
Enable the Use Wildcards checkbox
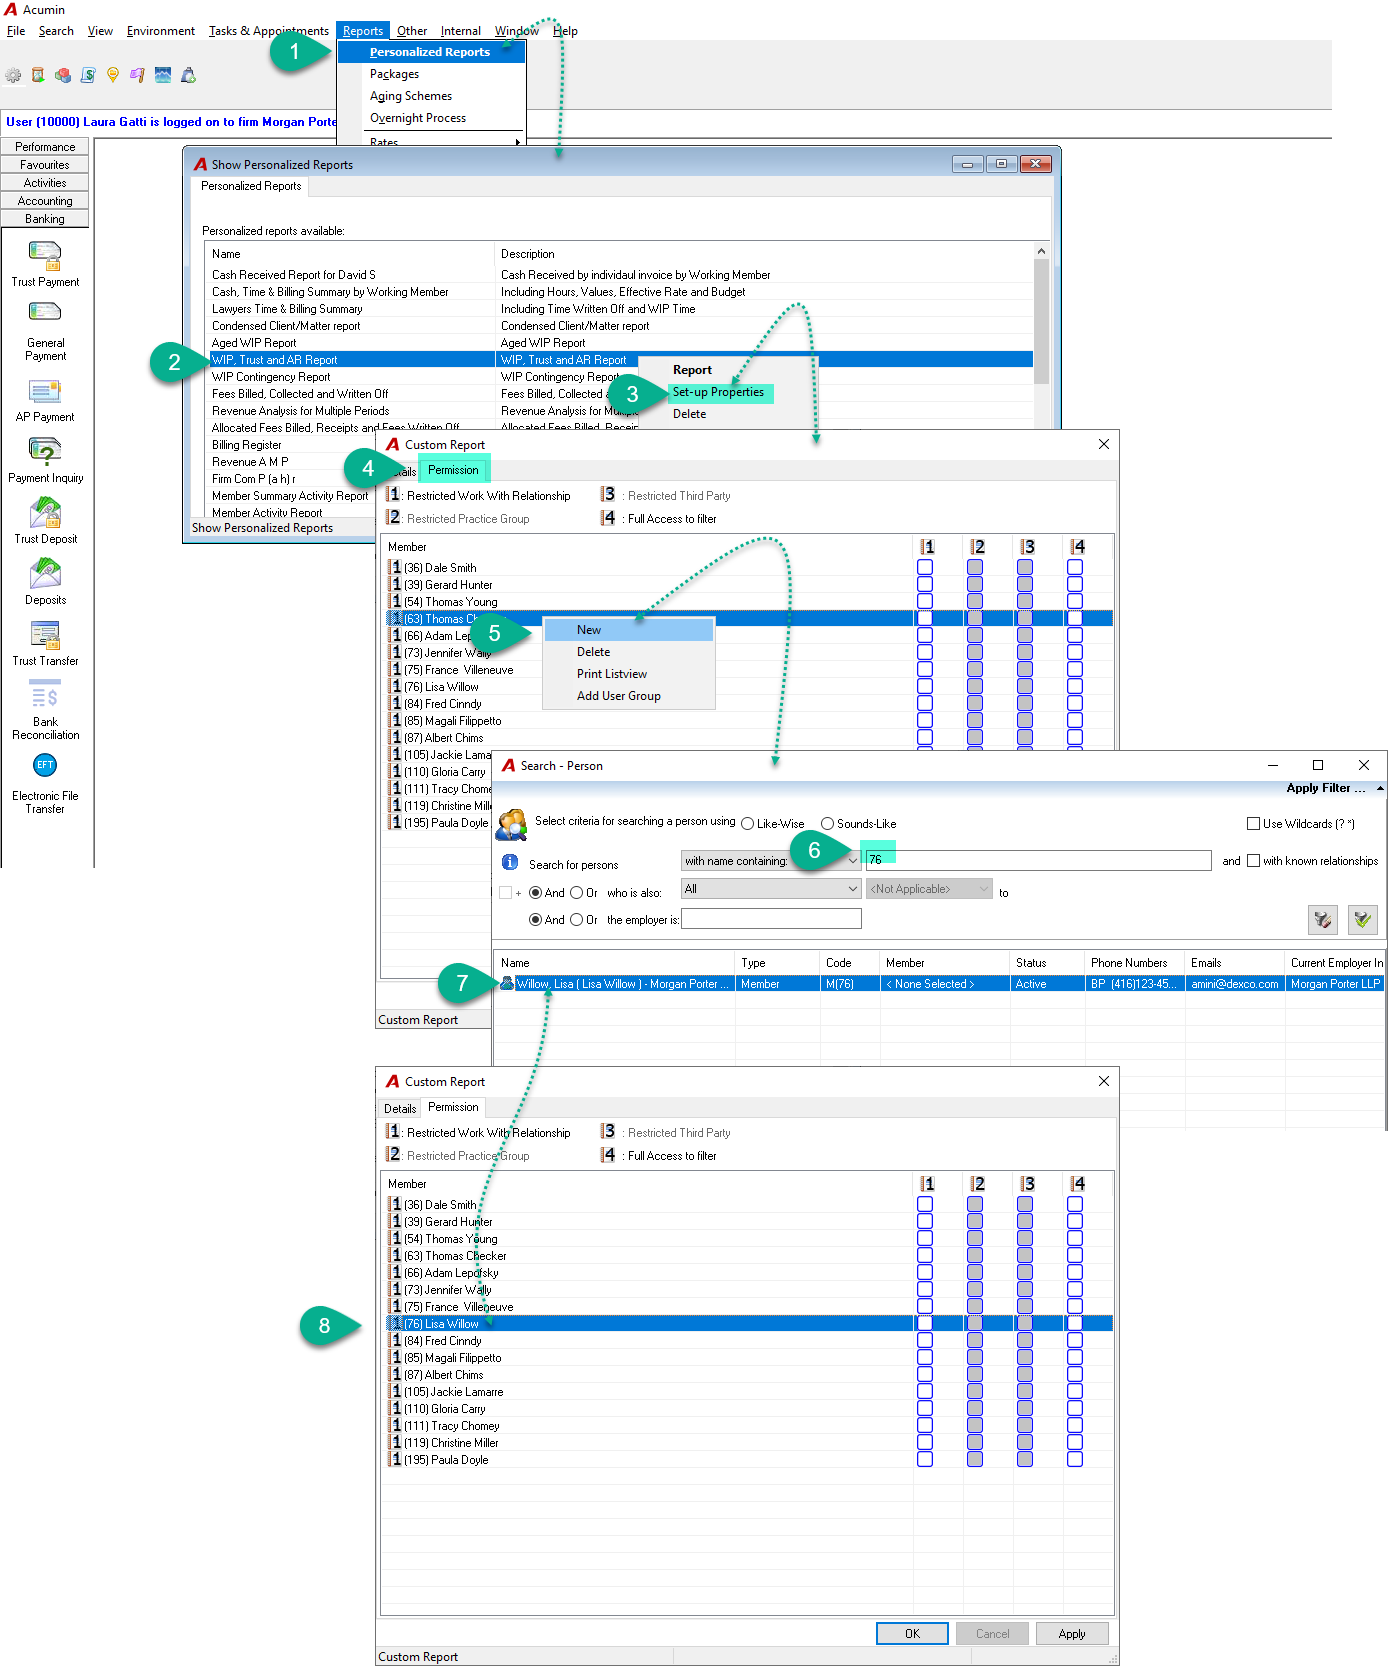(1253, 824)
